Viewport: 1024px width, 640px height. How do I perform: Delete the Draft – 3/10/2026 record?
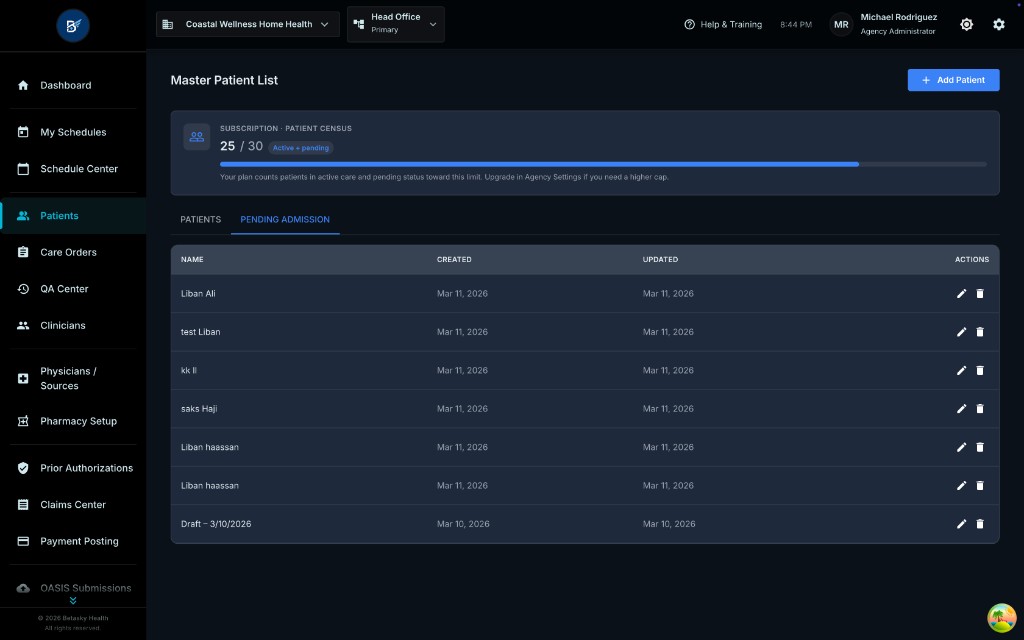(980, 524)
